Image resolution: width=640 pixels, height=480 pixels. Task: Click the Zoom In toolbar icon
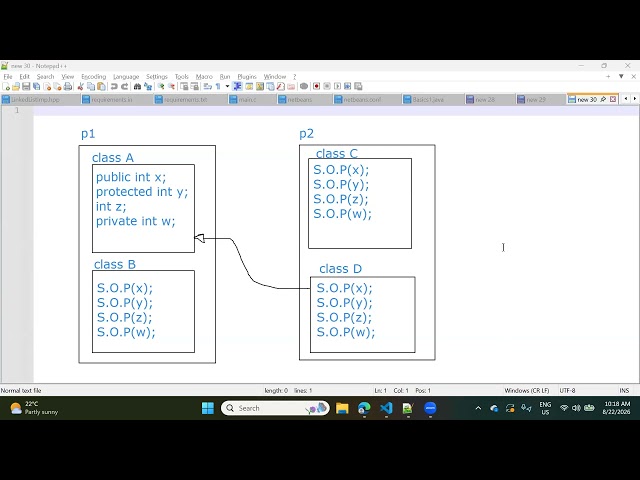pyautogui.click(x=161, y=87)
